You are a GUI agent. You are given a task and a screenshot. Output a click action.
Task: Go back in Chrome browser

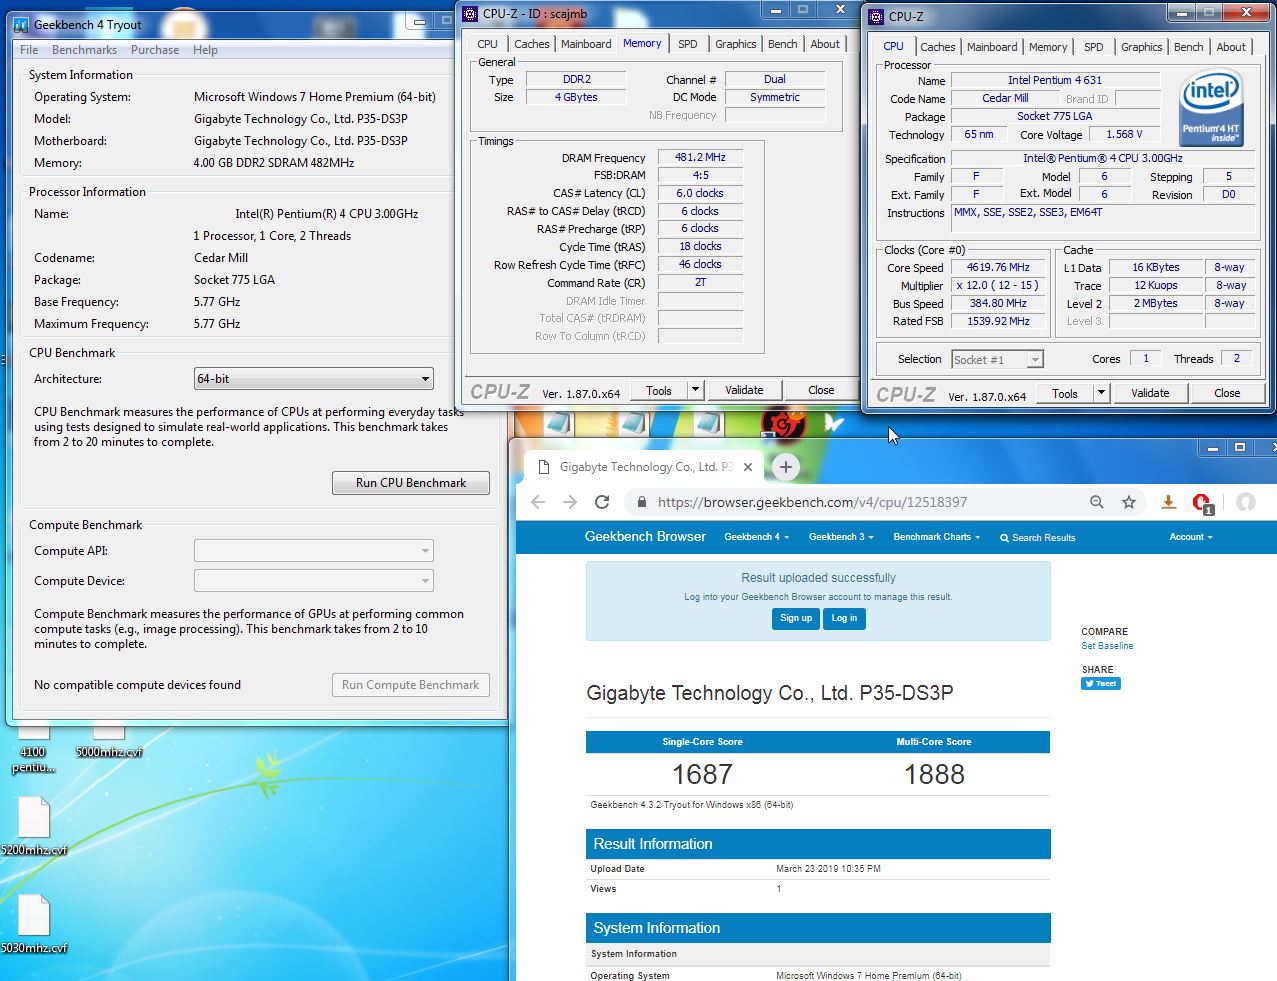click(538, 502)
